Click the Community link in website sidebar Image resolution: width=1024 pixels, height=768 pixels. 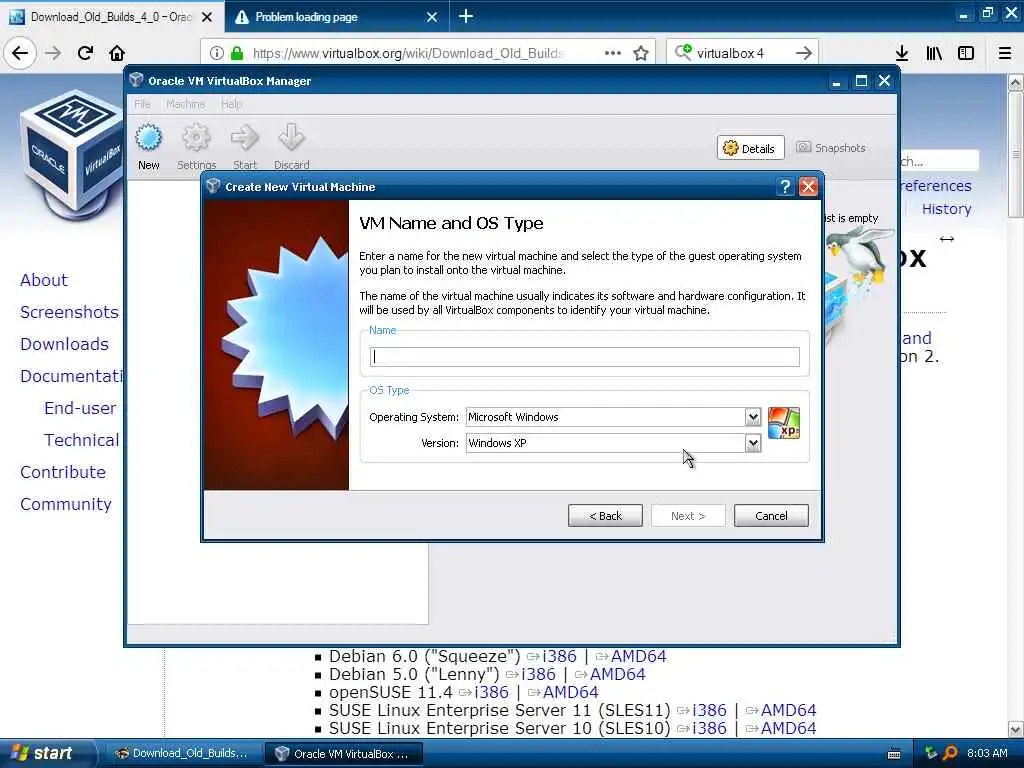tap(65, 504)
